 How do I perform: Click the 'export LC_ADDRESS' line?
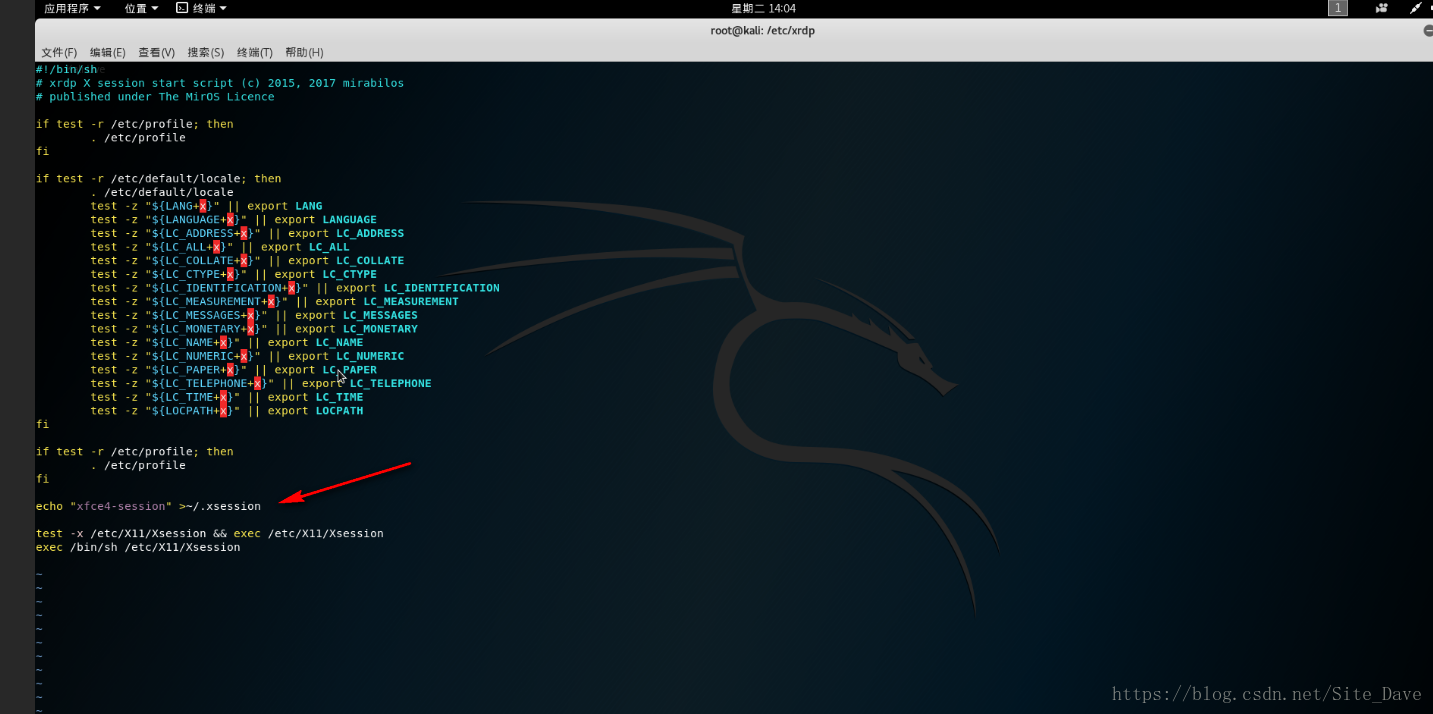click(x=247, y=233)
